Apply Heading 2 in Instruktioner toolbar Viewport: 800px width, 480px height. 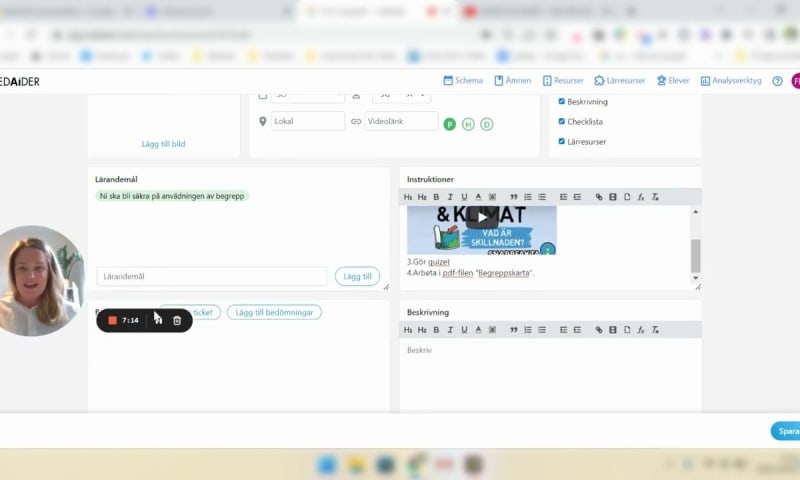click(422, 197)
